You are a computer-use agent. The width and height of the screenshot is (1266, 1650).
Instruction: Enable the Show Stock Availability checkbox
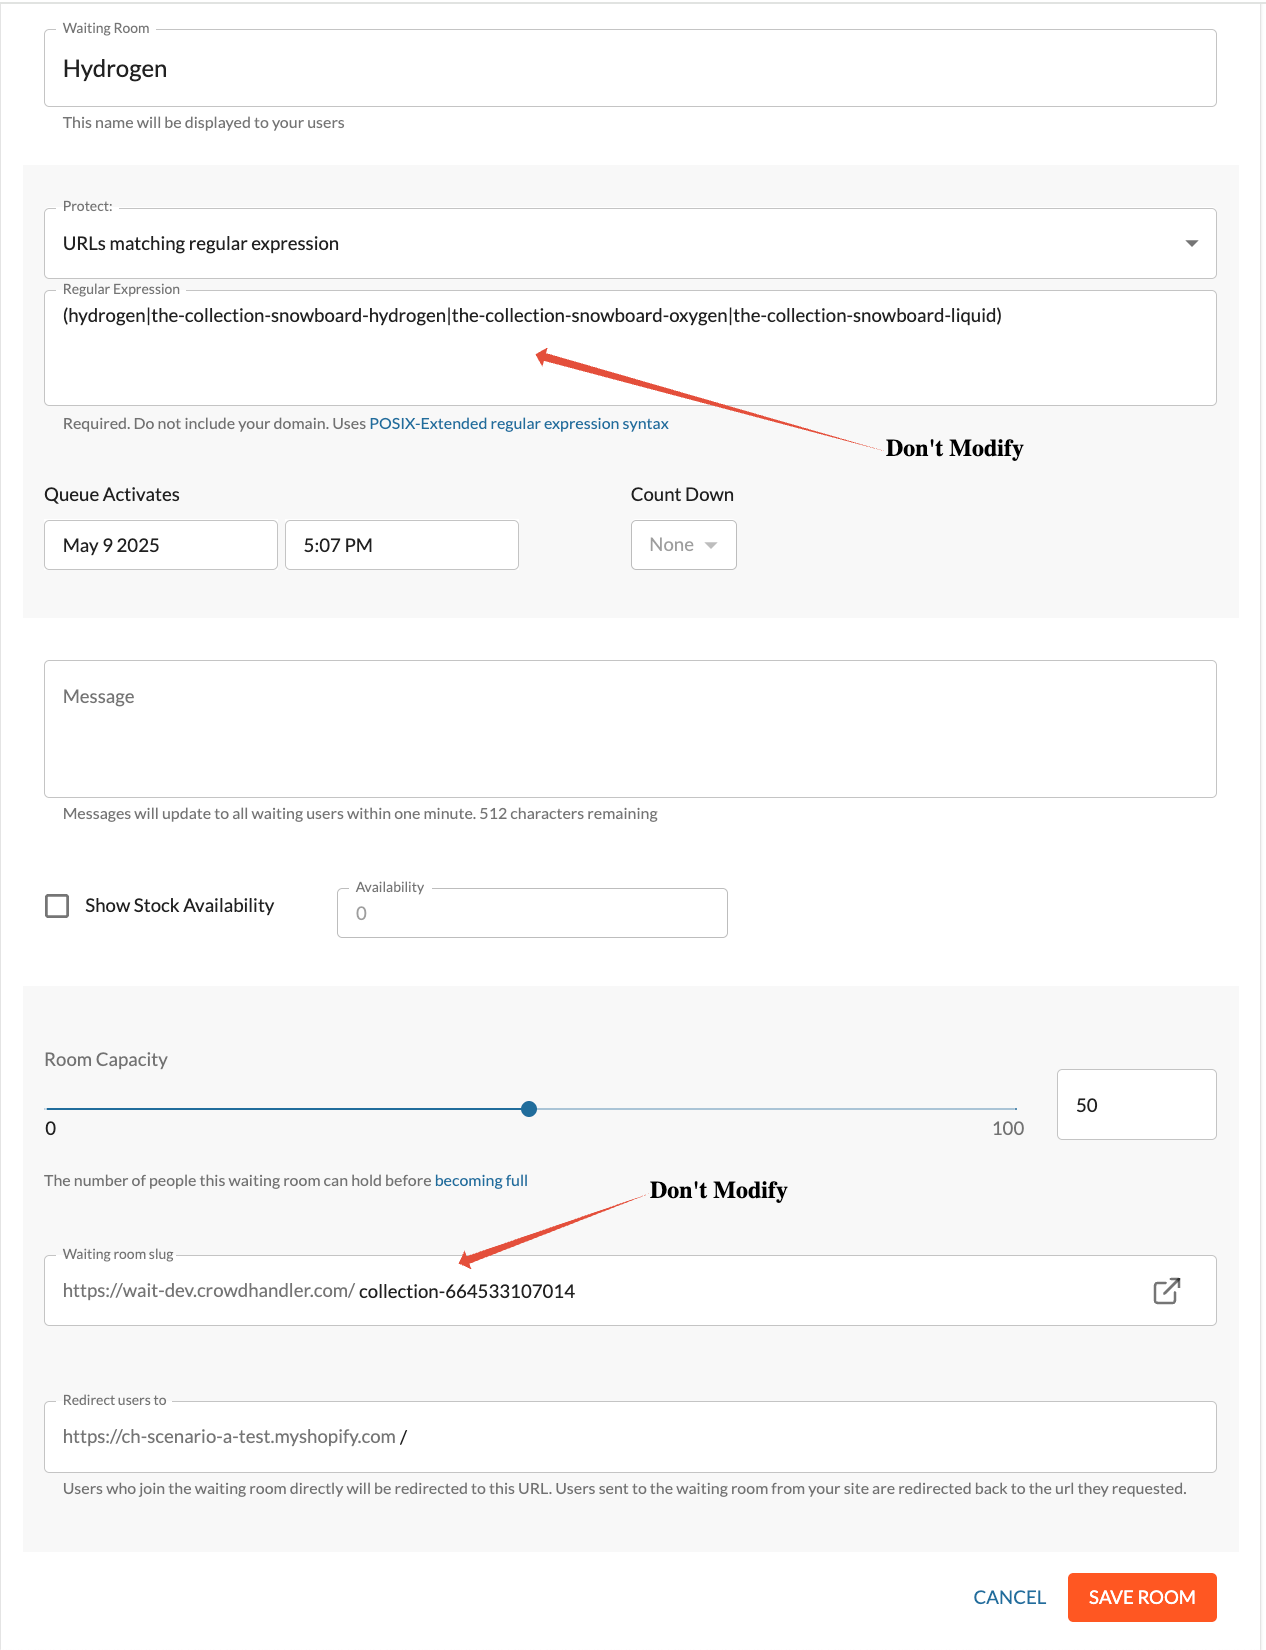58,906
